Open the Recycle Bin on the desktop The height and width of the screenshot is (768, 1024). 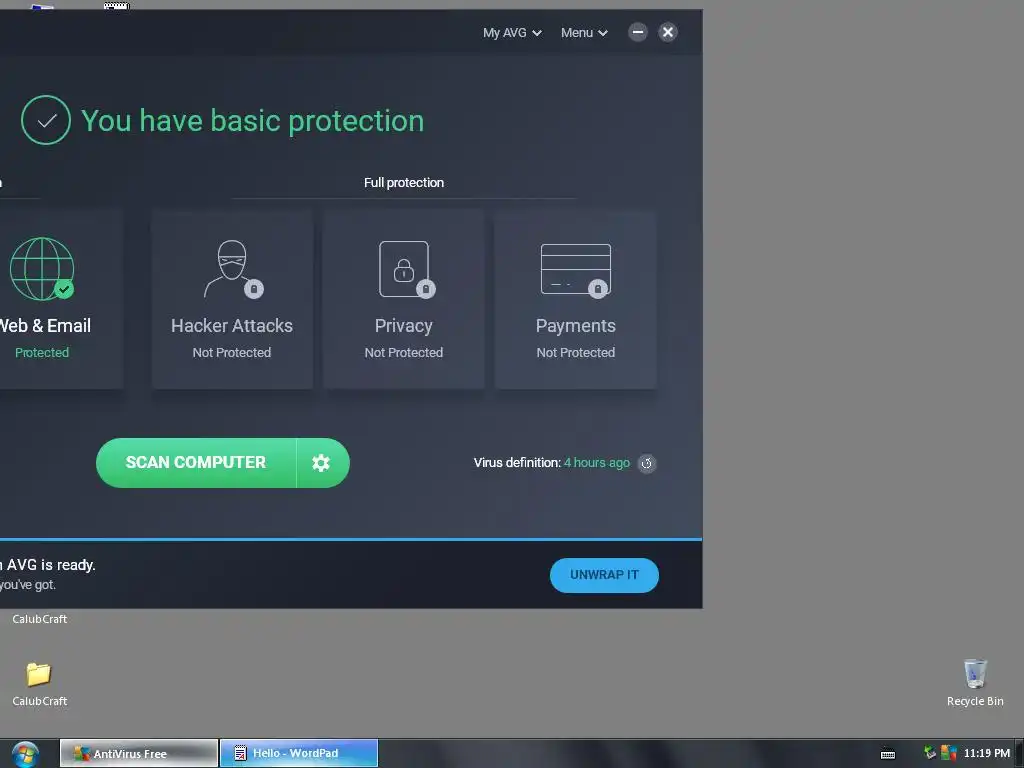pyautogui.click(x=975, y=682)
